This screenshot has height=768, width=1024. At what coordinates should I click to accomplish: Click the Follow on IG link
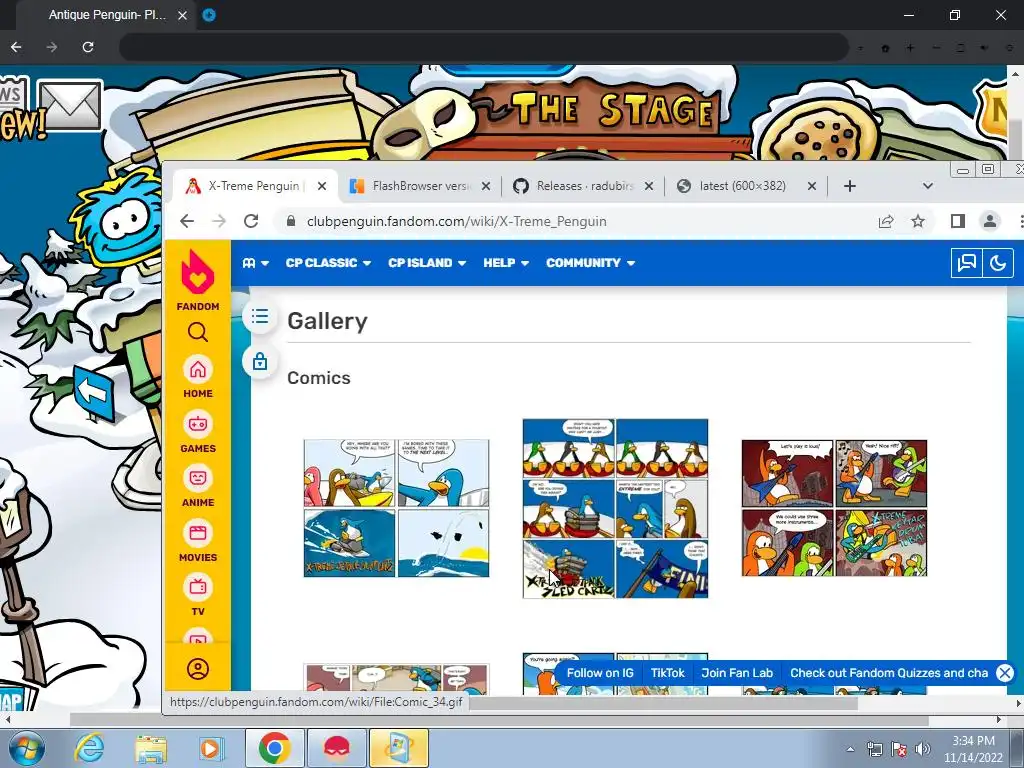click(600, 673)
